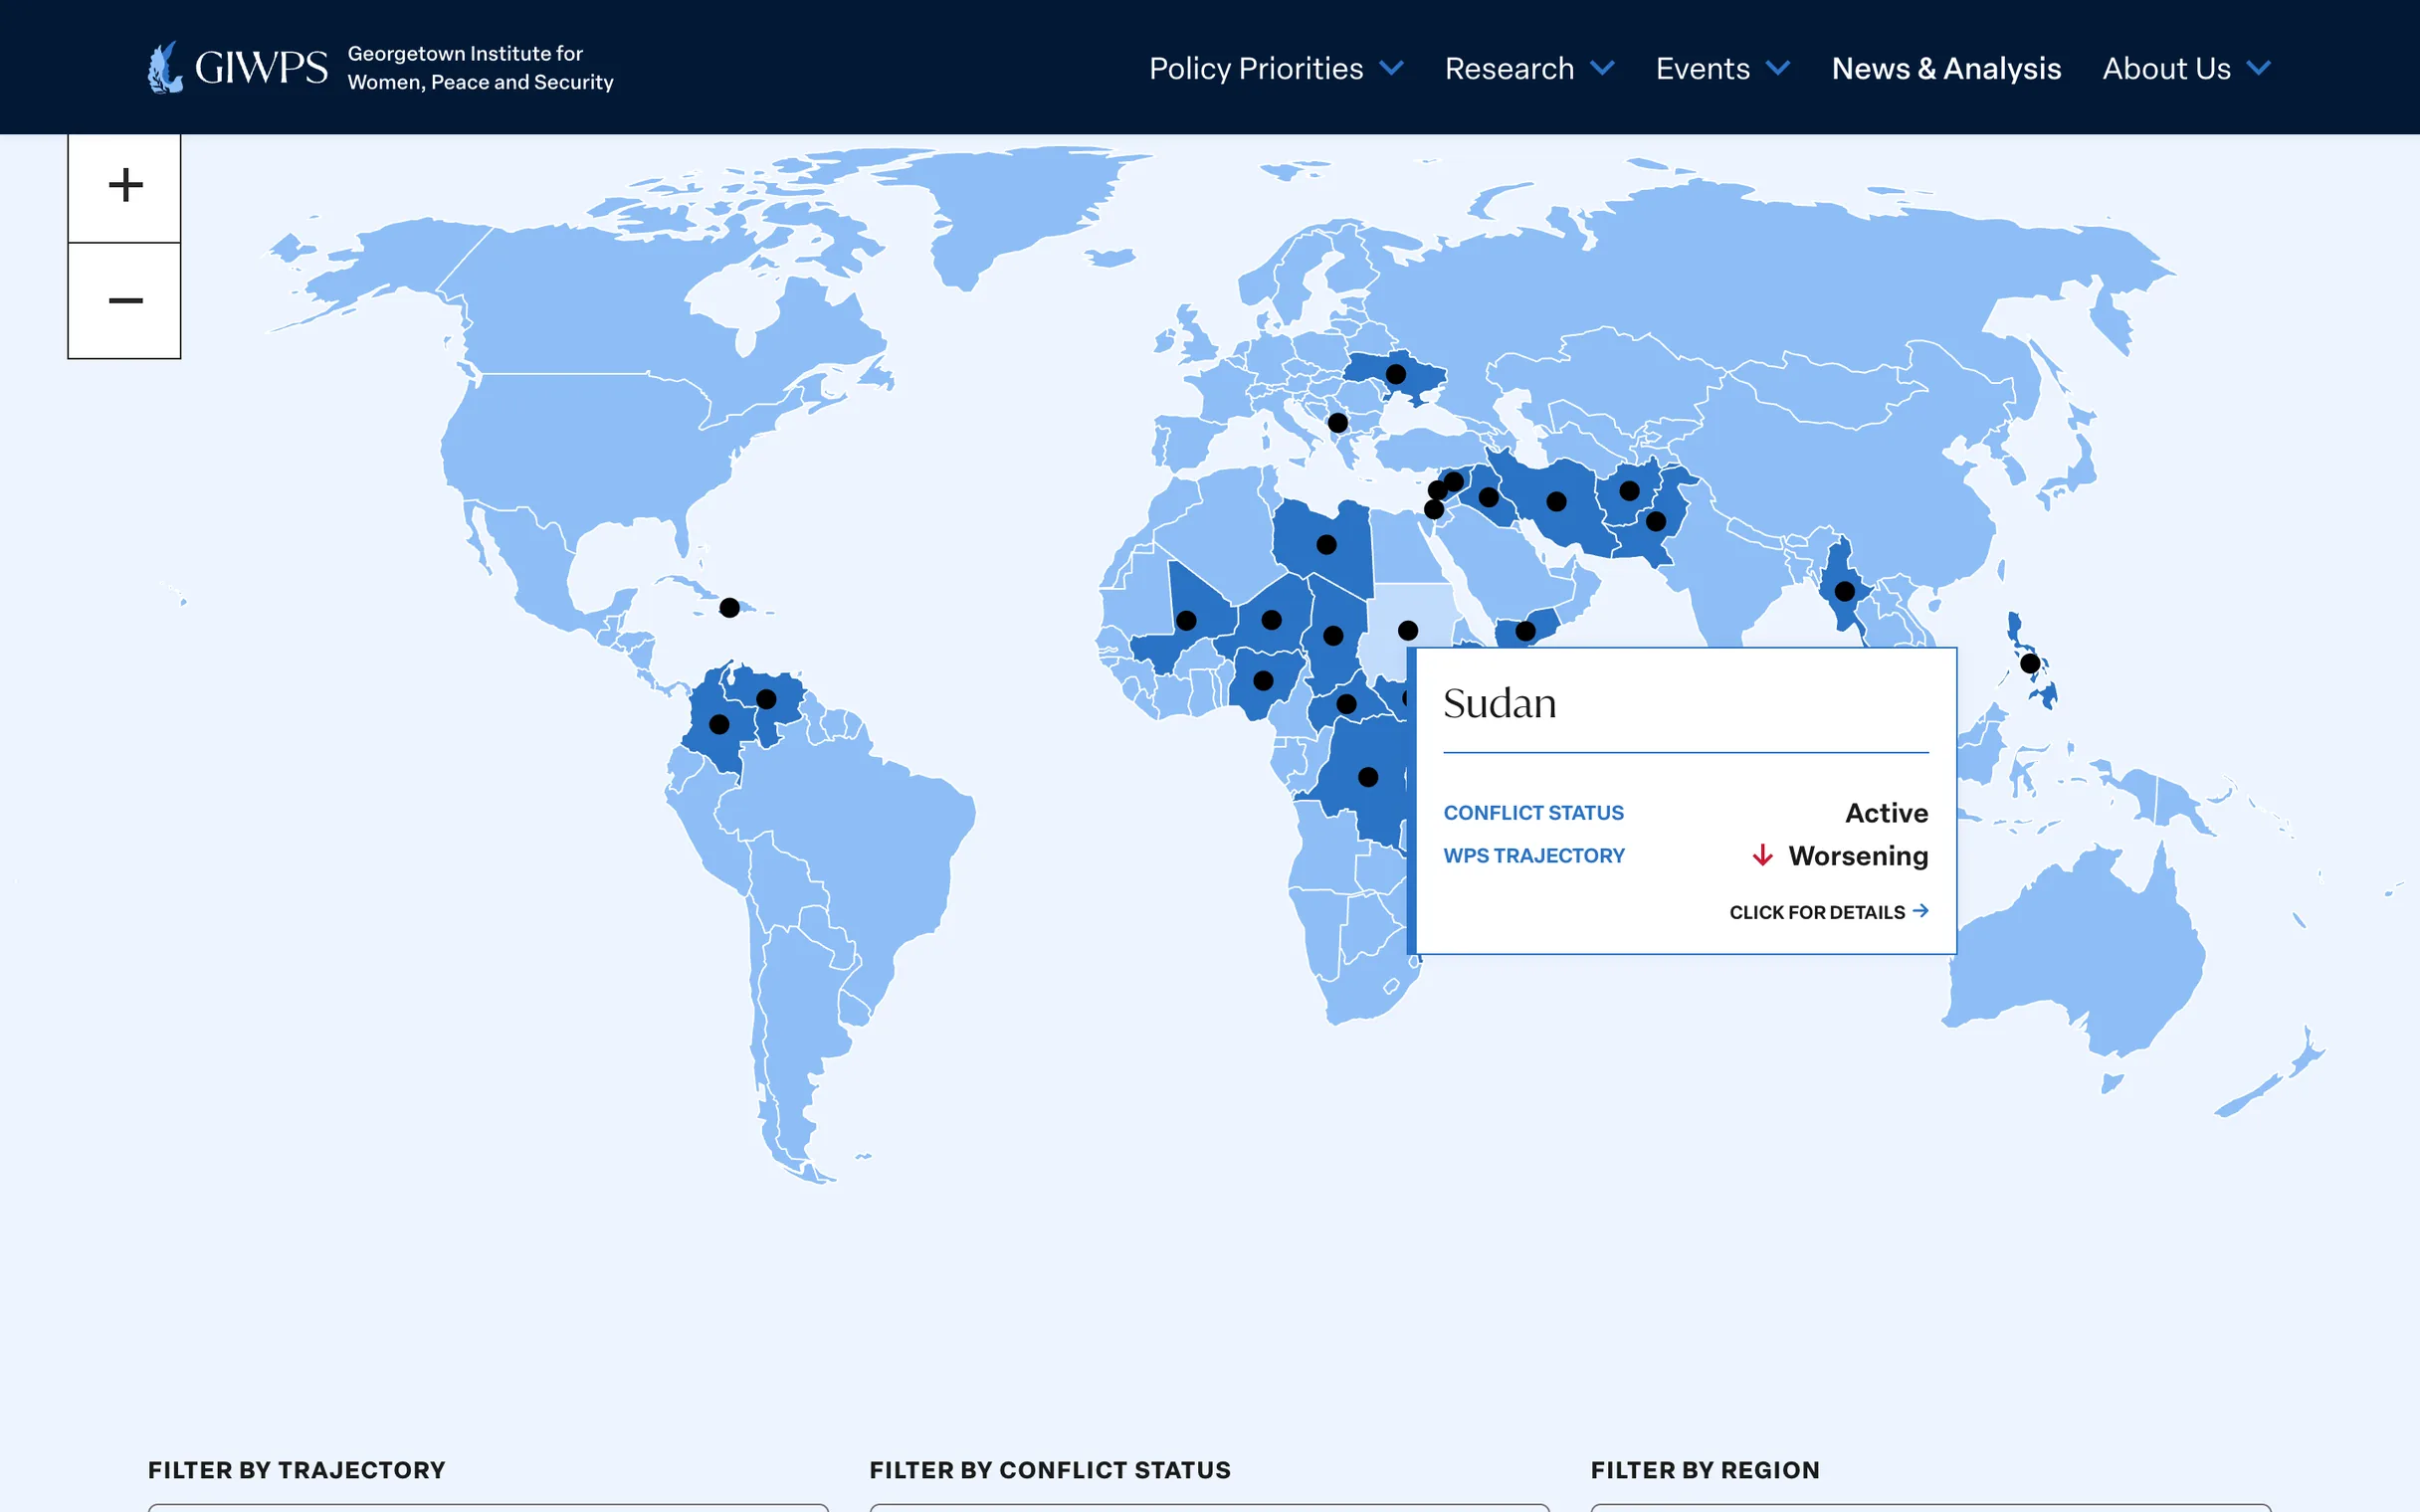Screen dimensions: 2420x1512
Task: Zoom in the map with plus button
Action: [x=125, y=186]
